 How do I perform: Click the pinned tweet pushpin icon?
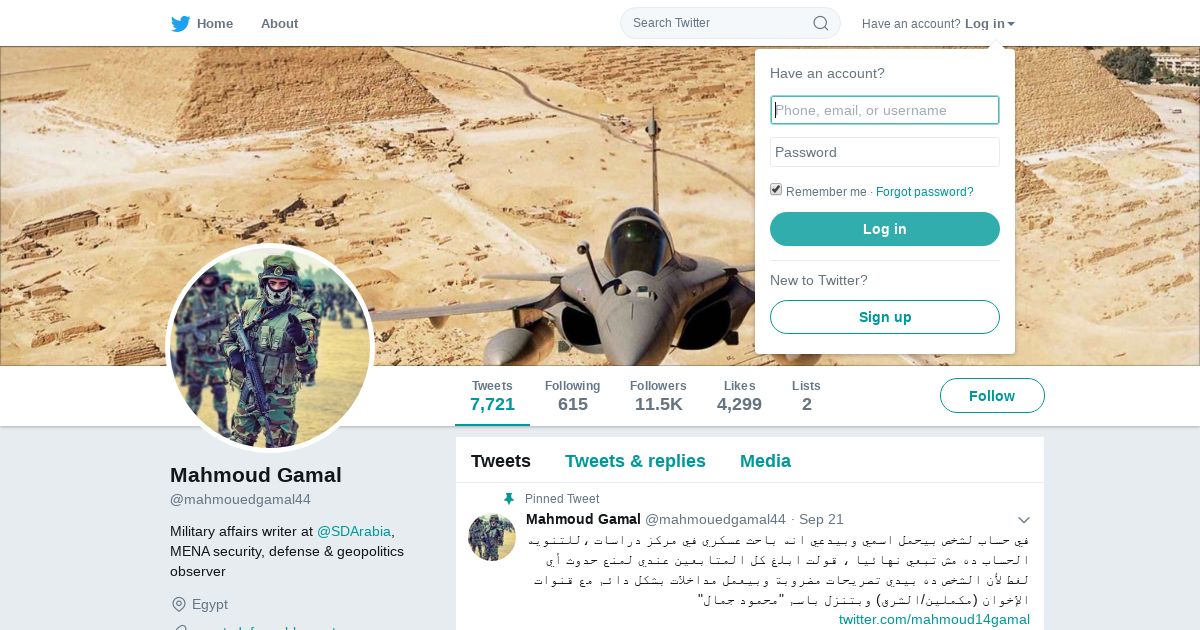coord(509,499)
